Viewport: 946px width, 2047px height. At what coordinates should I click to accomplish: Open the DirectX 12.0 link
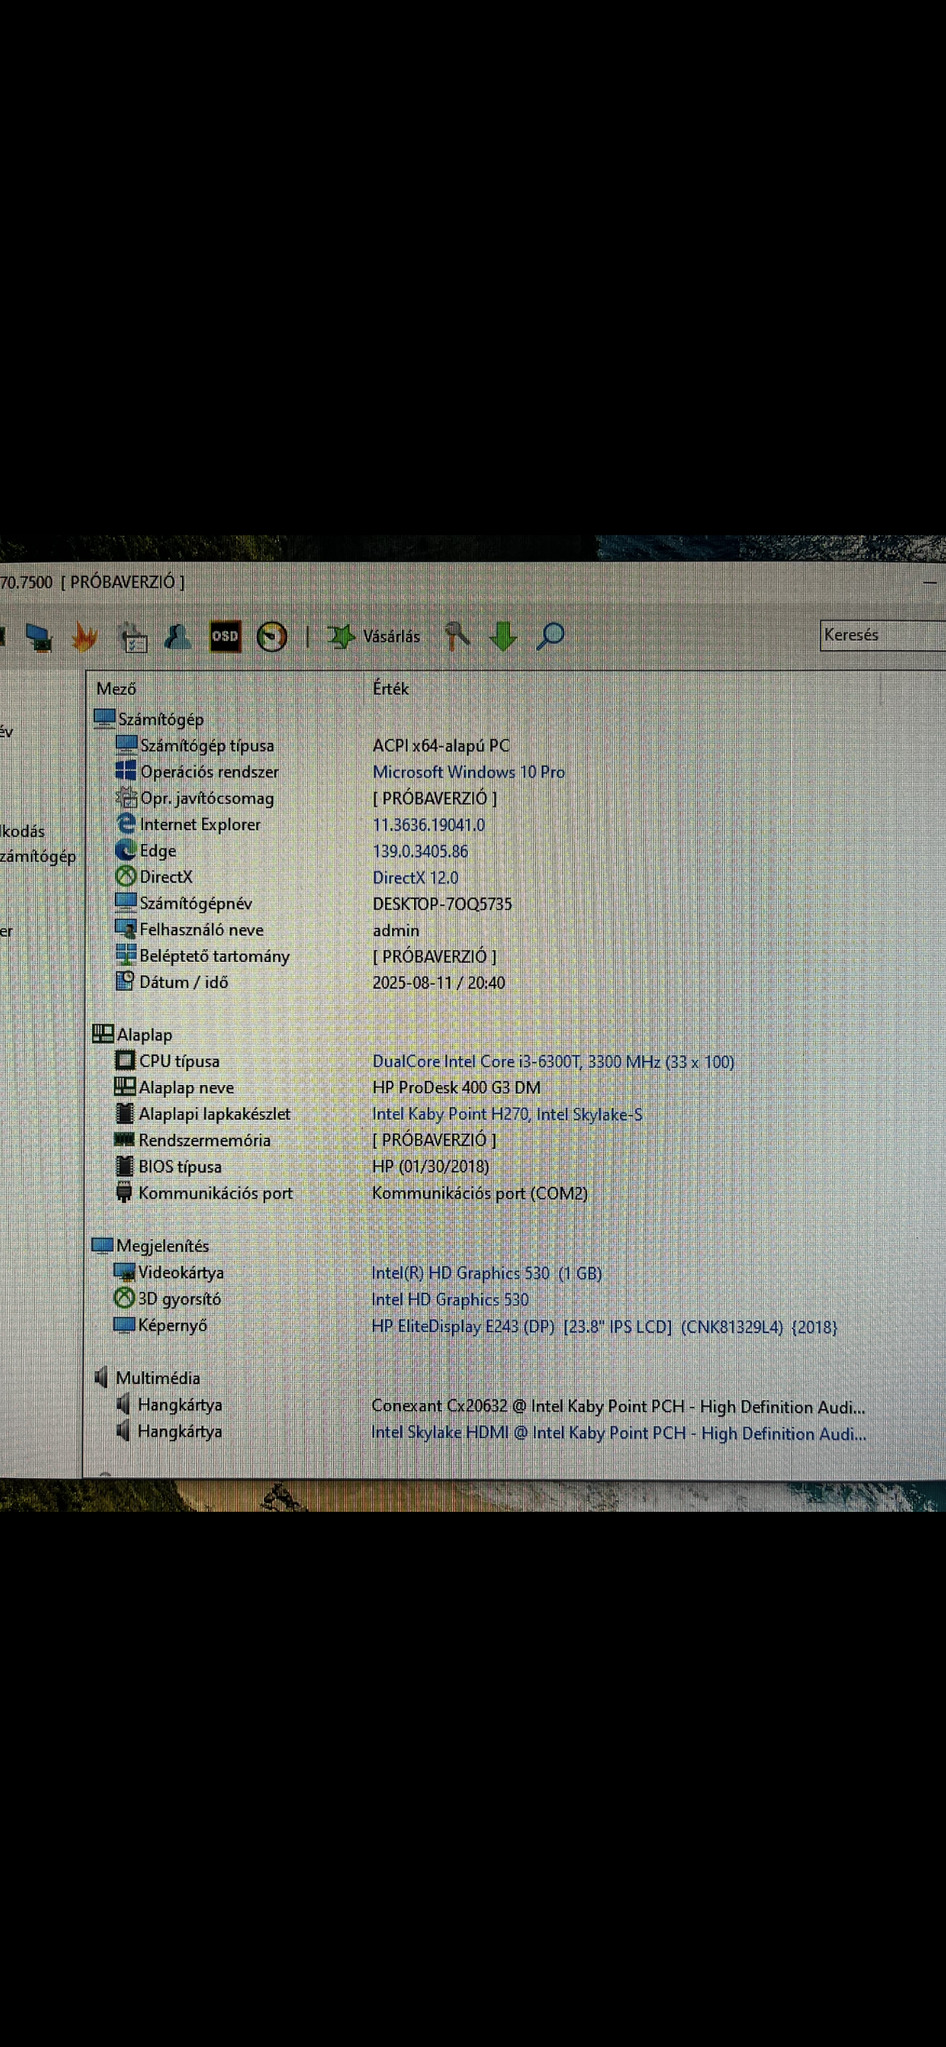coord(416,877)
